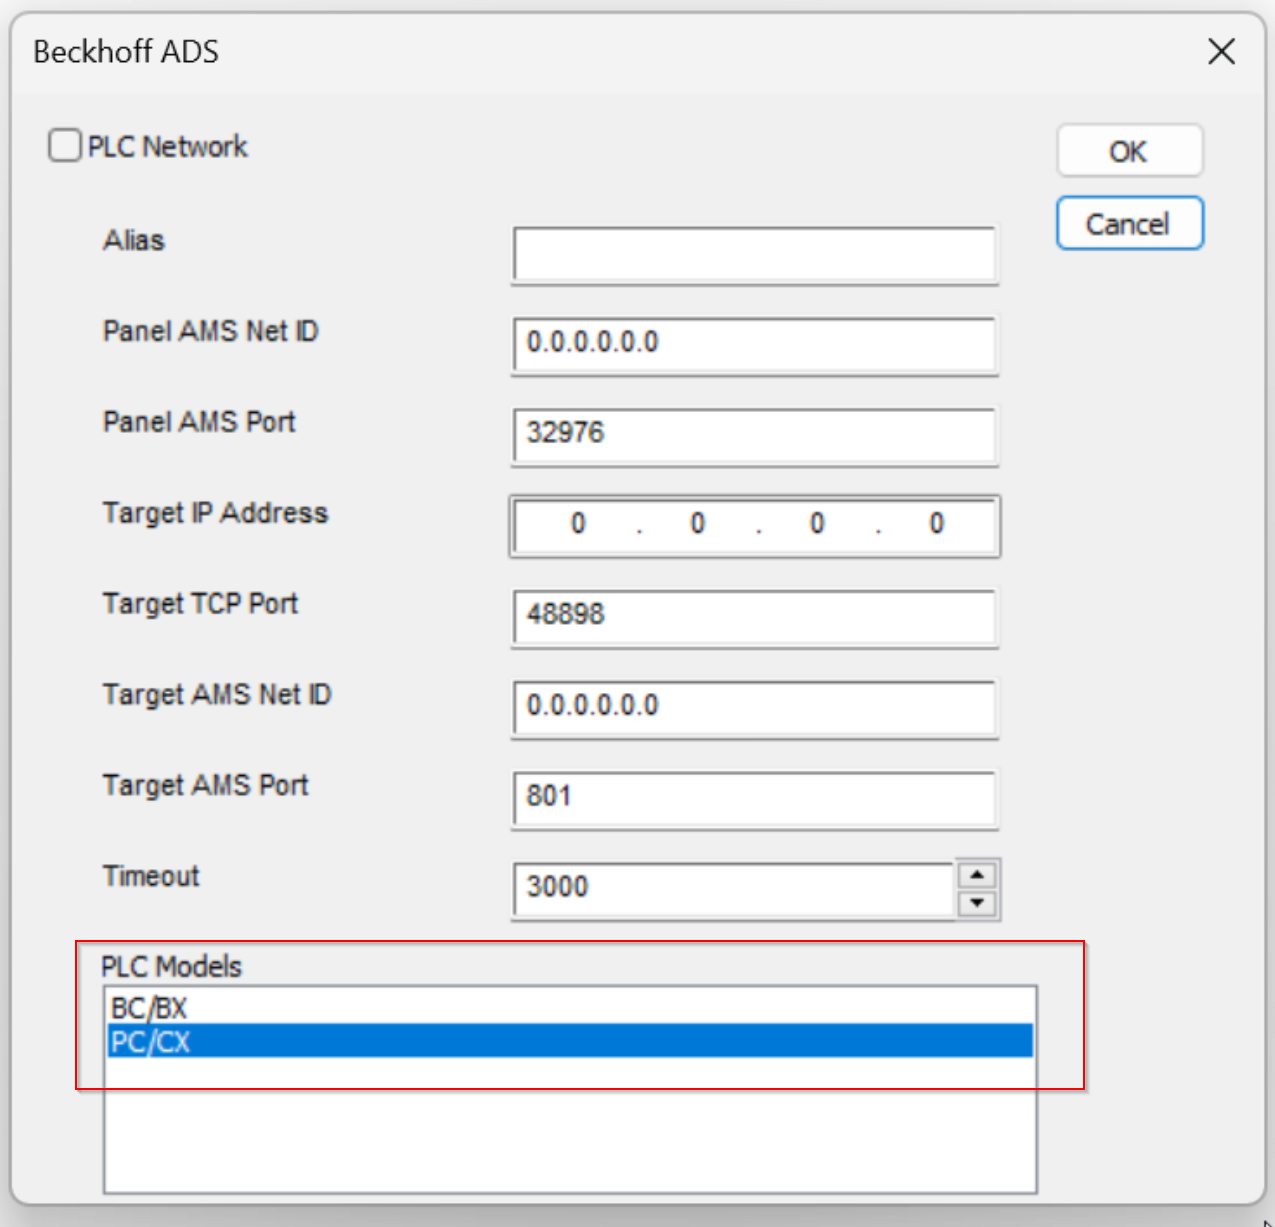
Task: Edit the Target AMS Net ID field
Action: click(755, 708)
